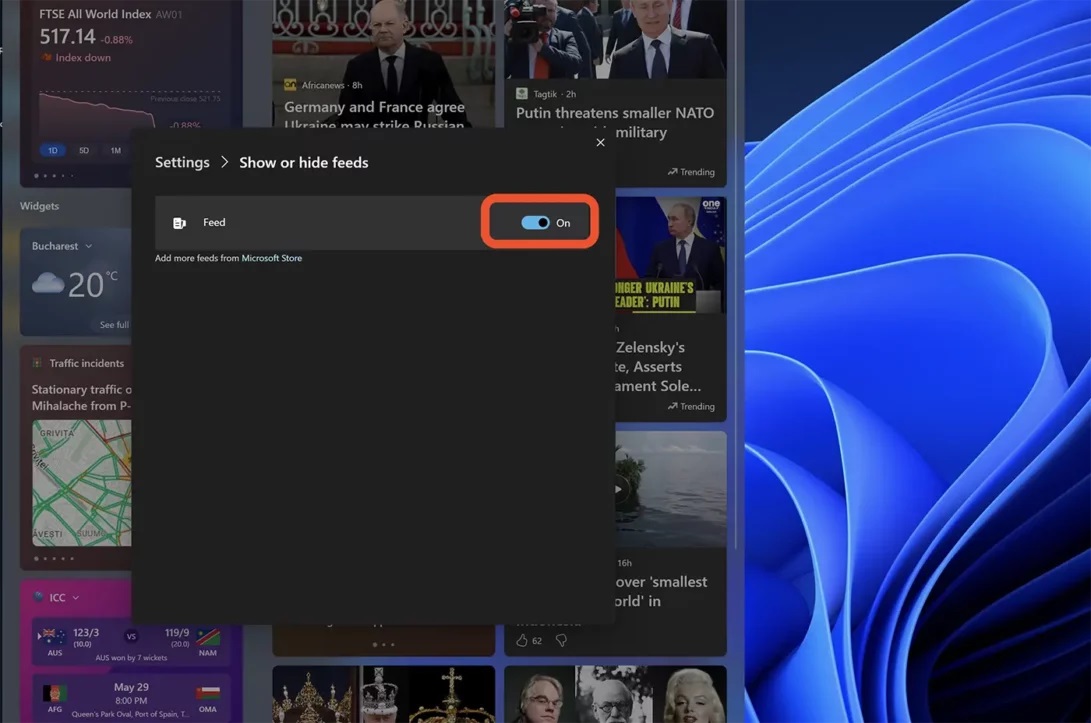This screenshot has width=1091, height=723.
Task: Click the Feed icon in settings row
Action: [x=179, y=223]
